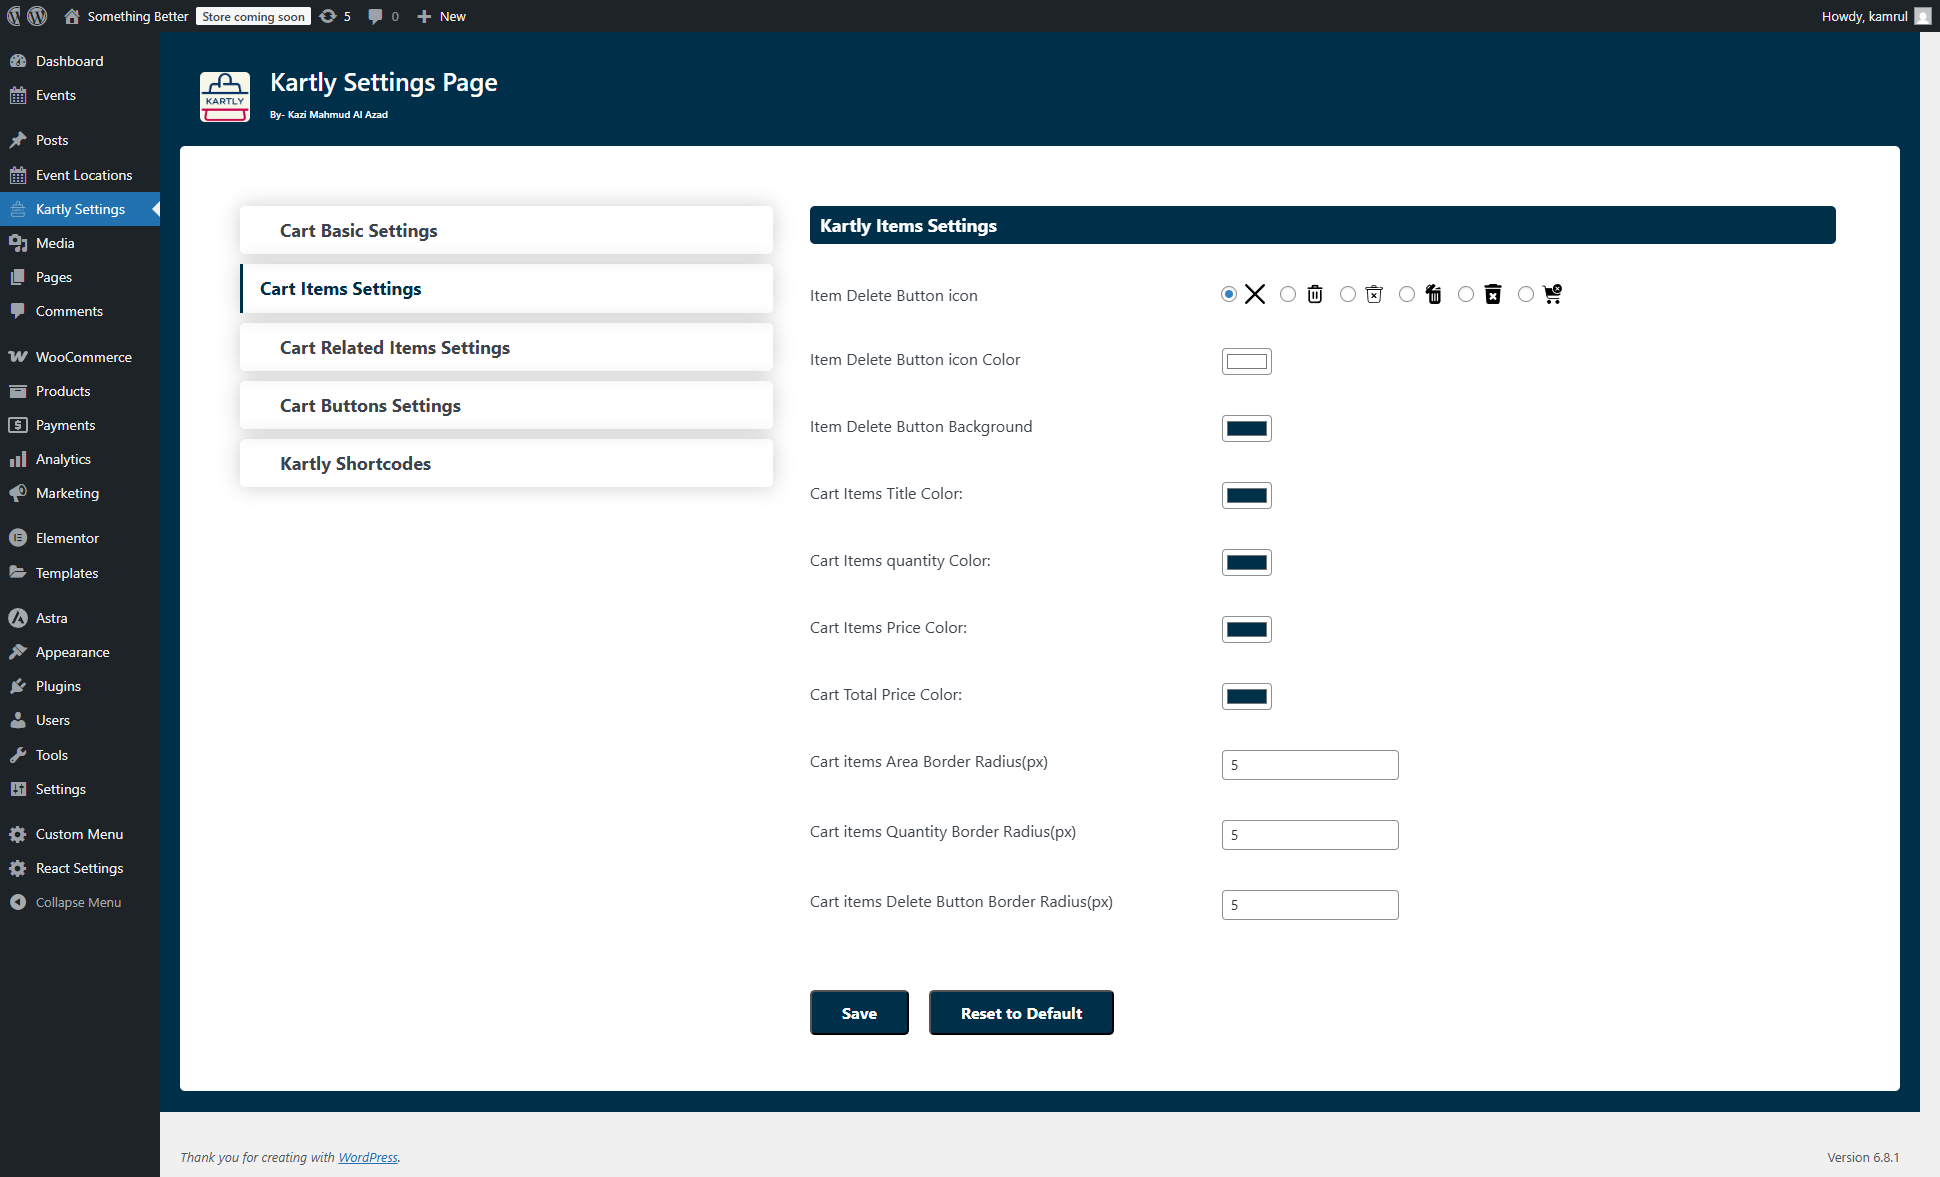
Task: Open Cart Related Items Settings tab
Action: pos(506,347)
